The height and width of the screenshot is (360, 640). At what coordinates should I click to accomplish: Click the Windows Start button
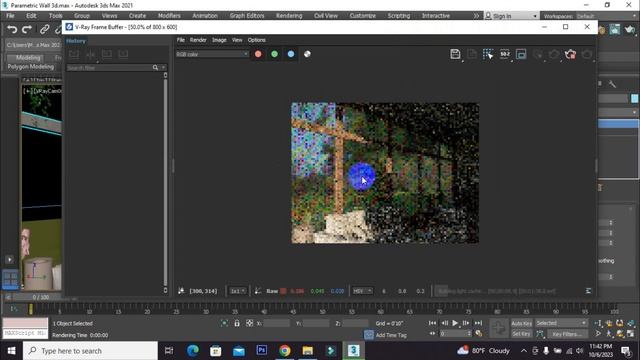point(11,350)
